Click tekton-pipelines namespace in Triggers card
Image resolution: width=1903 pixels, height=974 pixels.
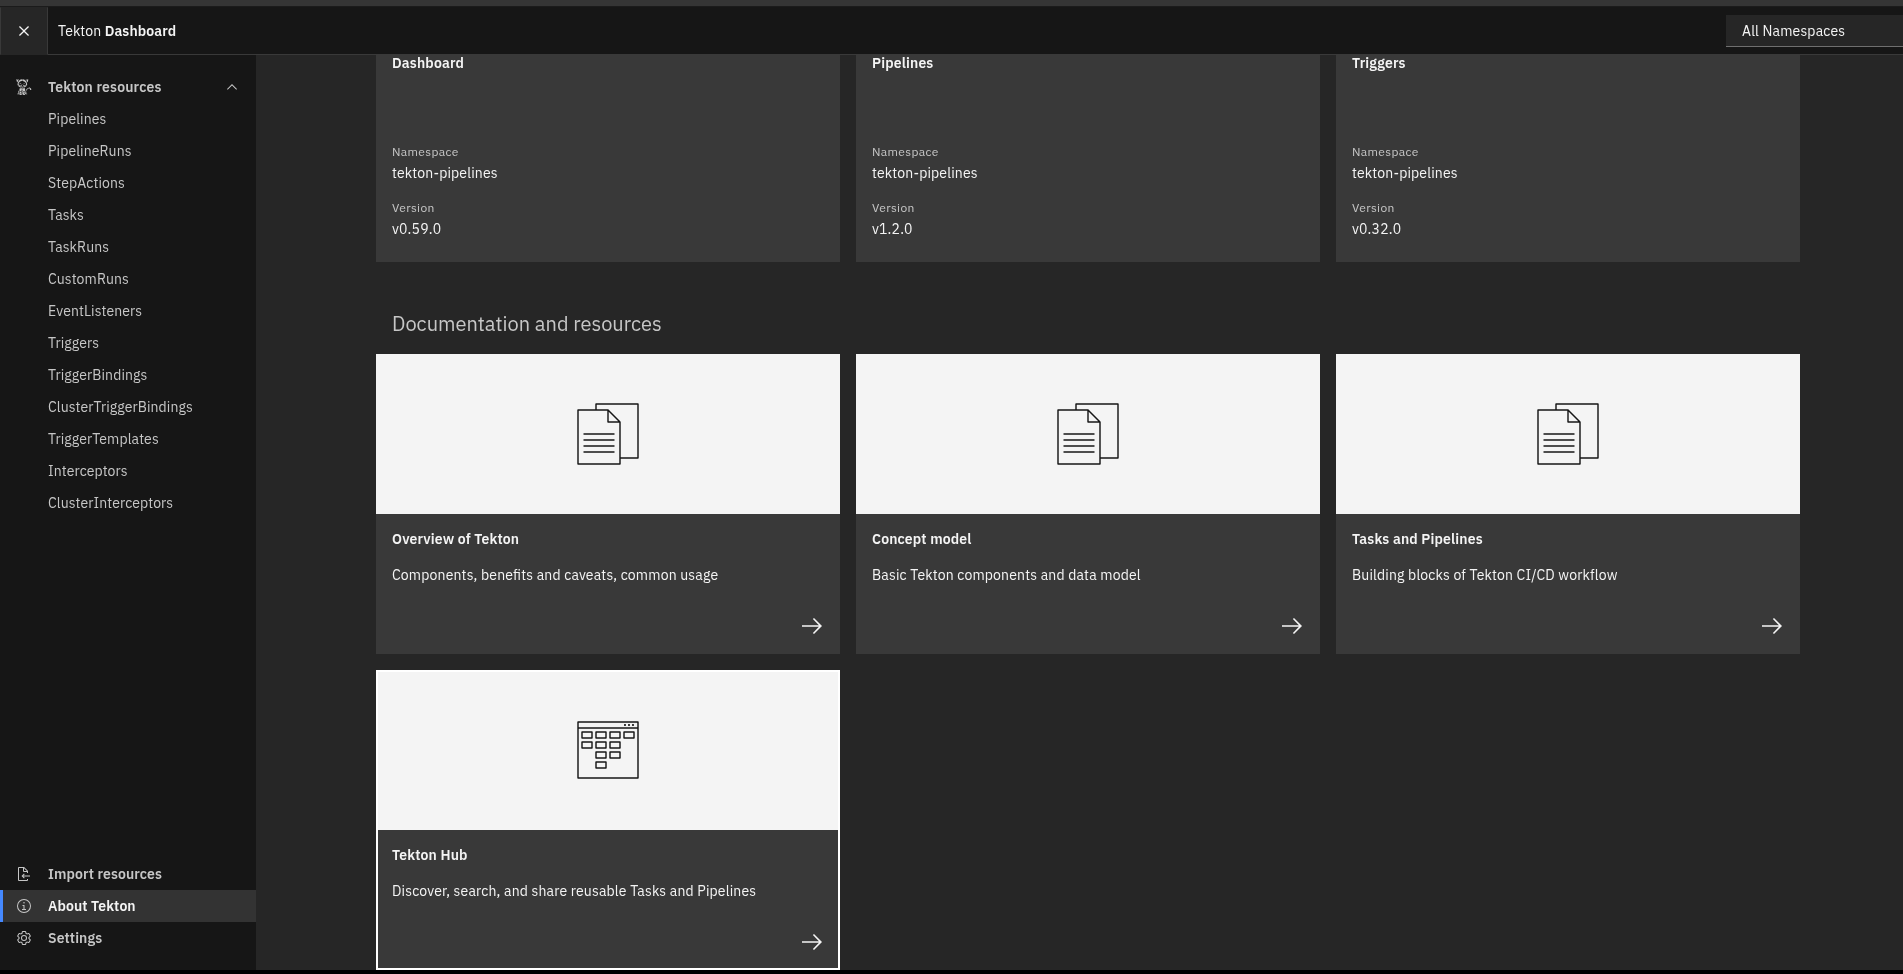coord(1404,173)
